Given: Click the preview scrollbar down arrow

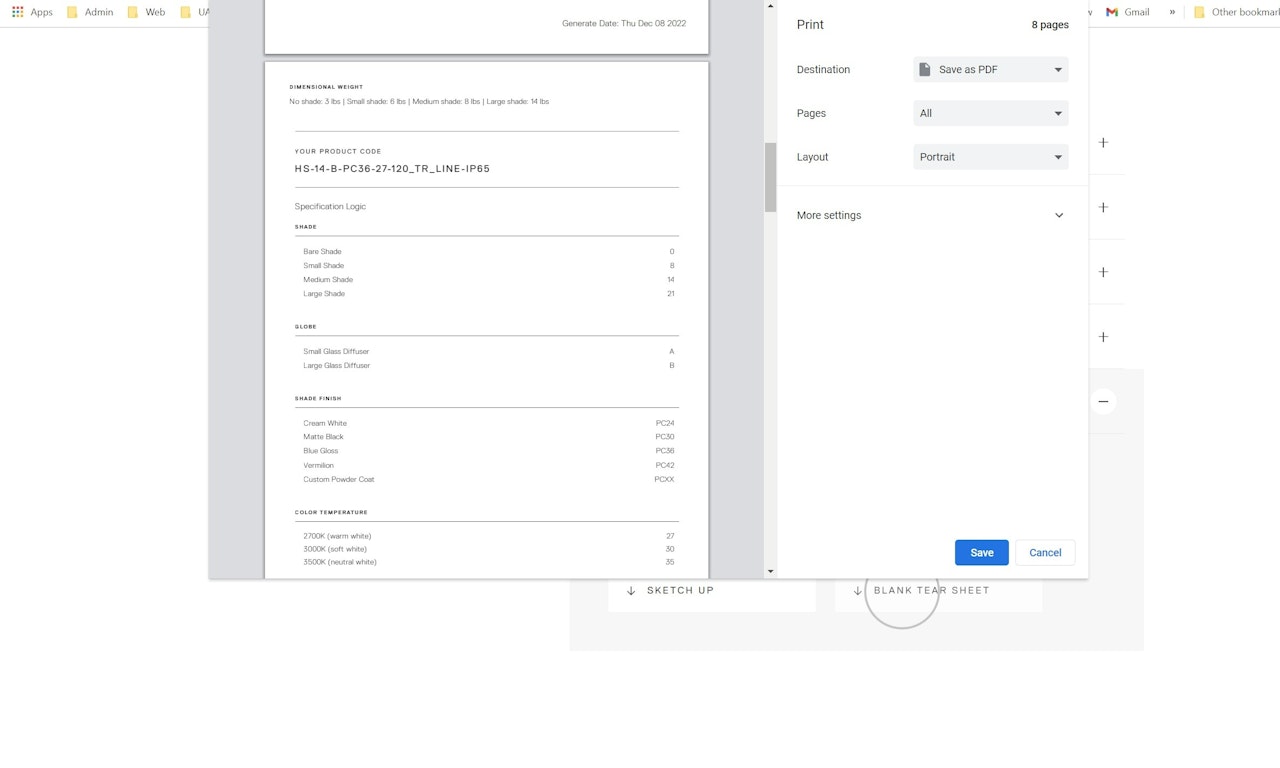Looking at the screenshot, I should 770,571.
